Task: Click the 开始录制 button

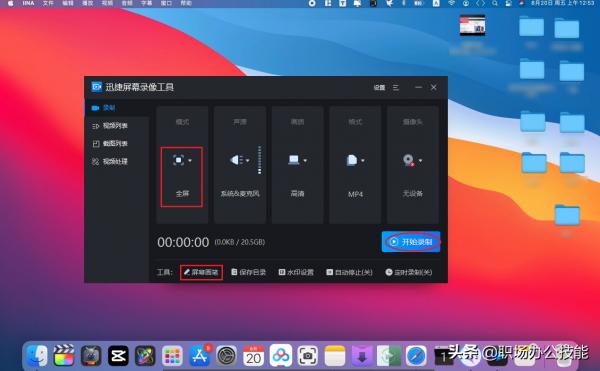Action: coord(411,242)
